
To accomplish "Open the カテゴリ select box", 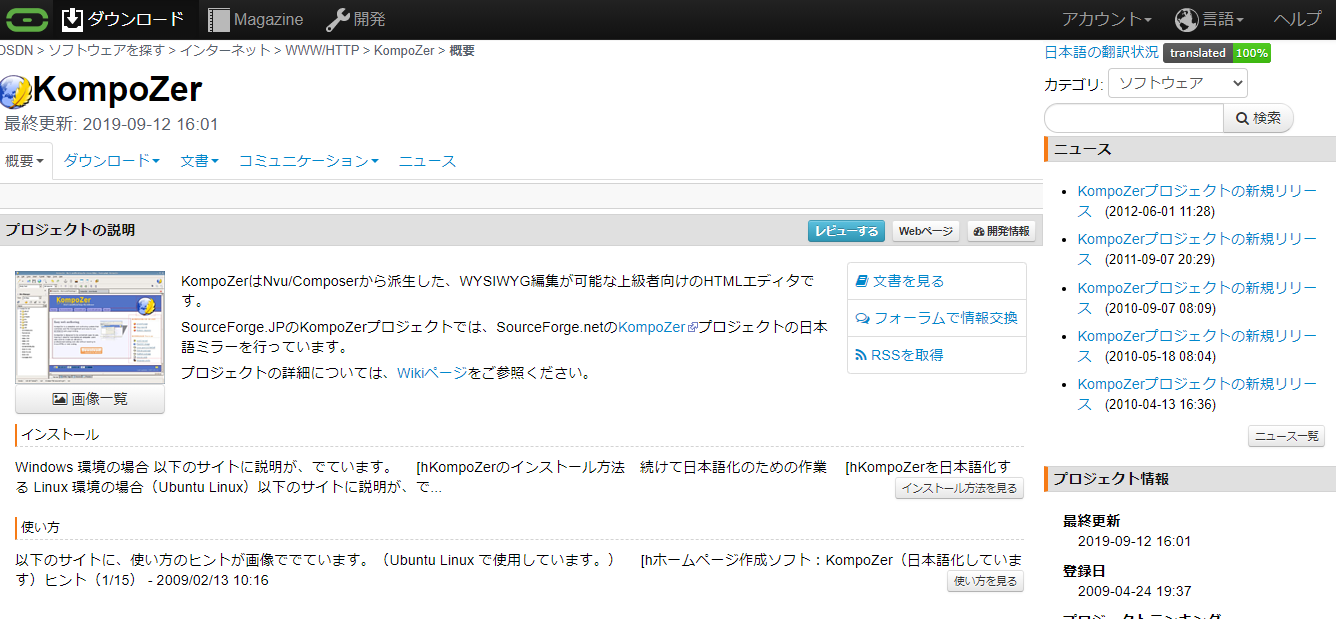I will point(1177,83).
